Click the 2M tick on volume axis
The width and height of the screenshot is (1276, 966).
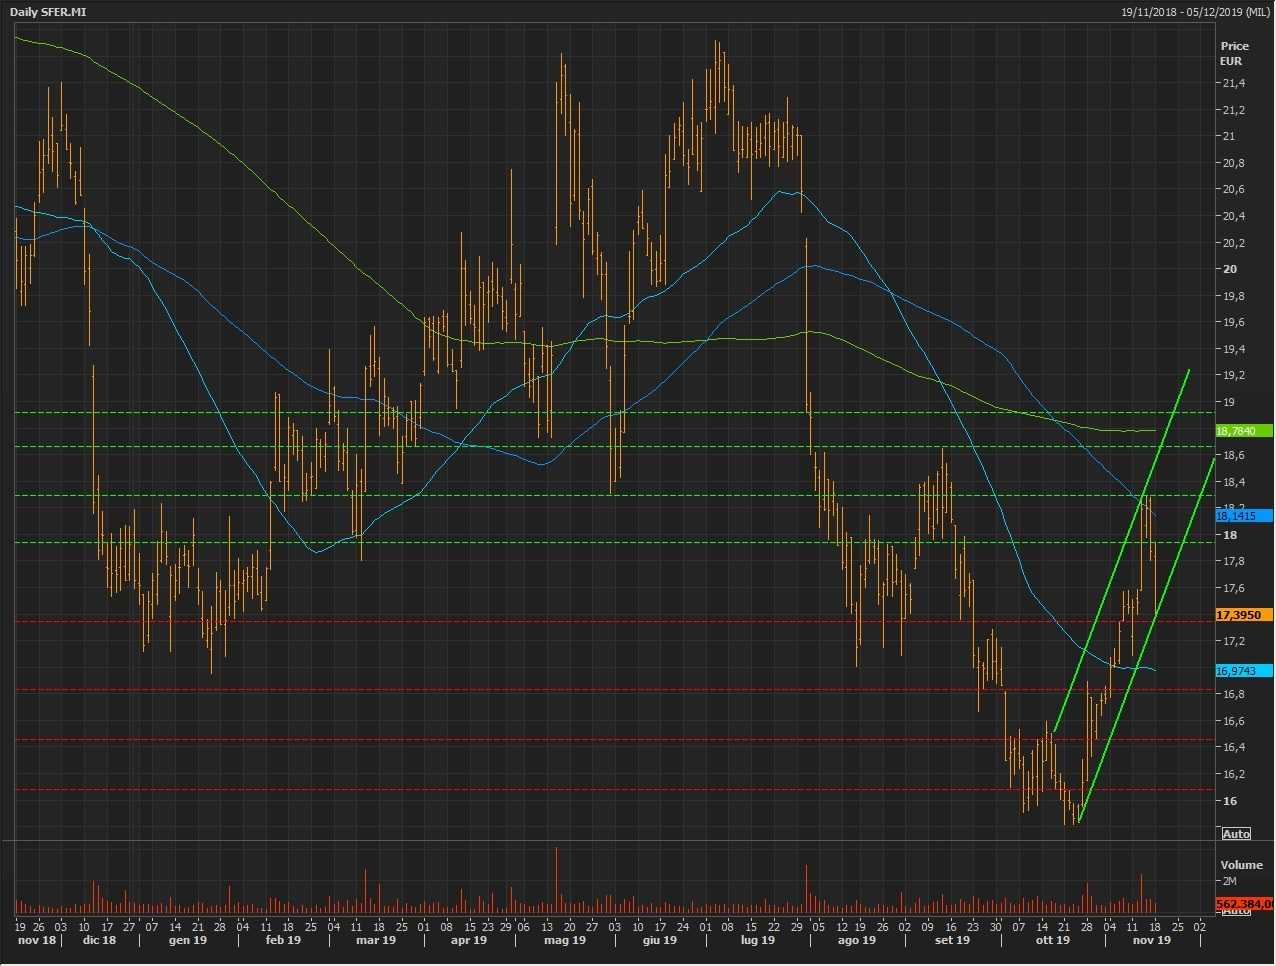point(1229,881)
